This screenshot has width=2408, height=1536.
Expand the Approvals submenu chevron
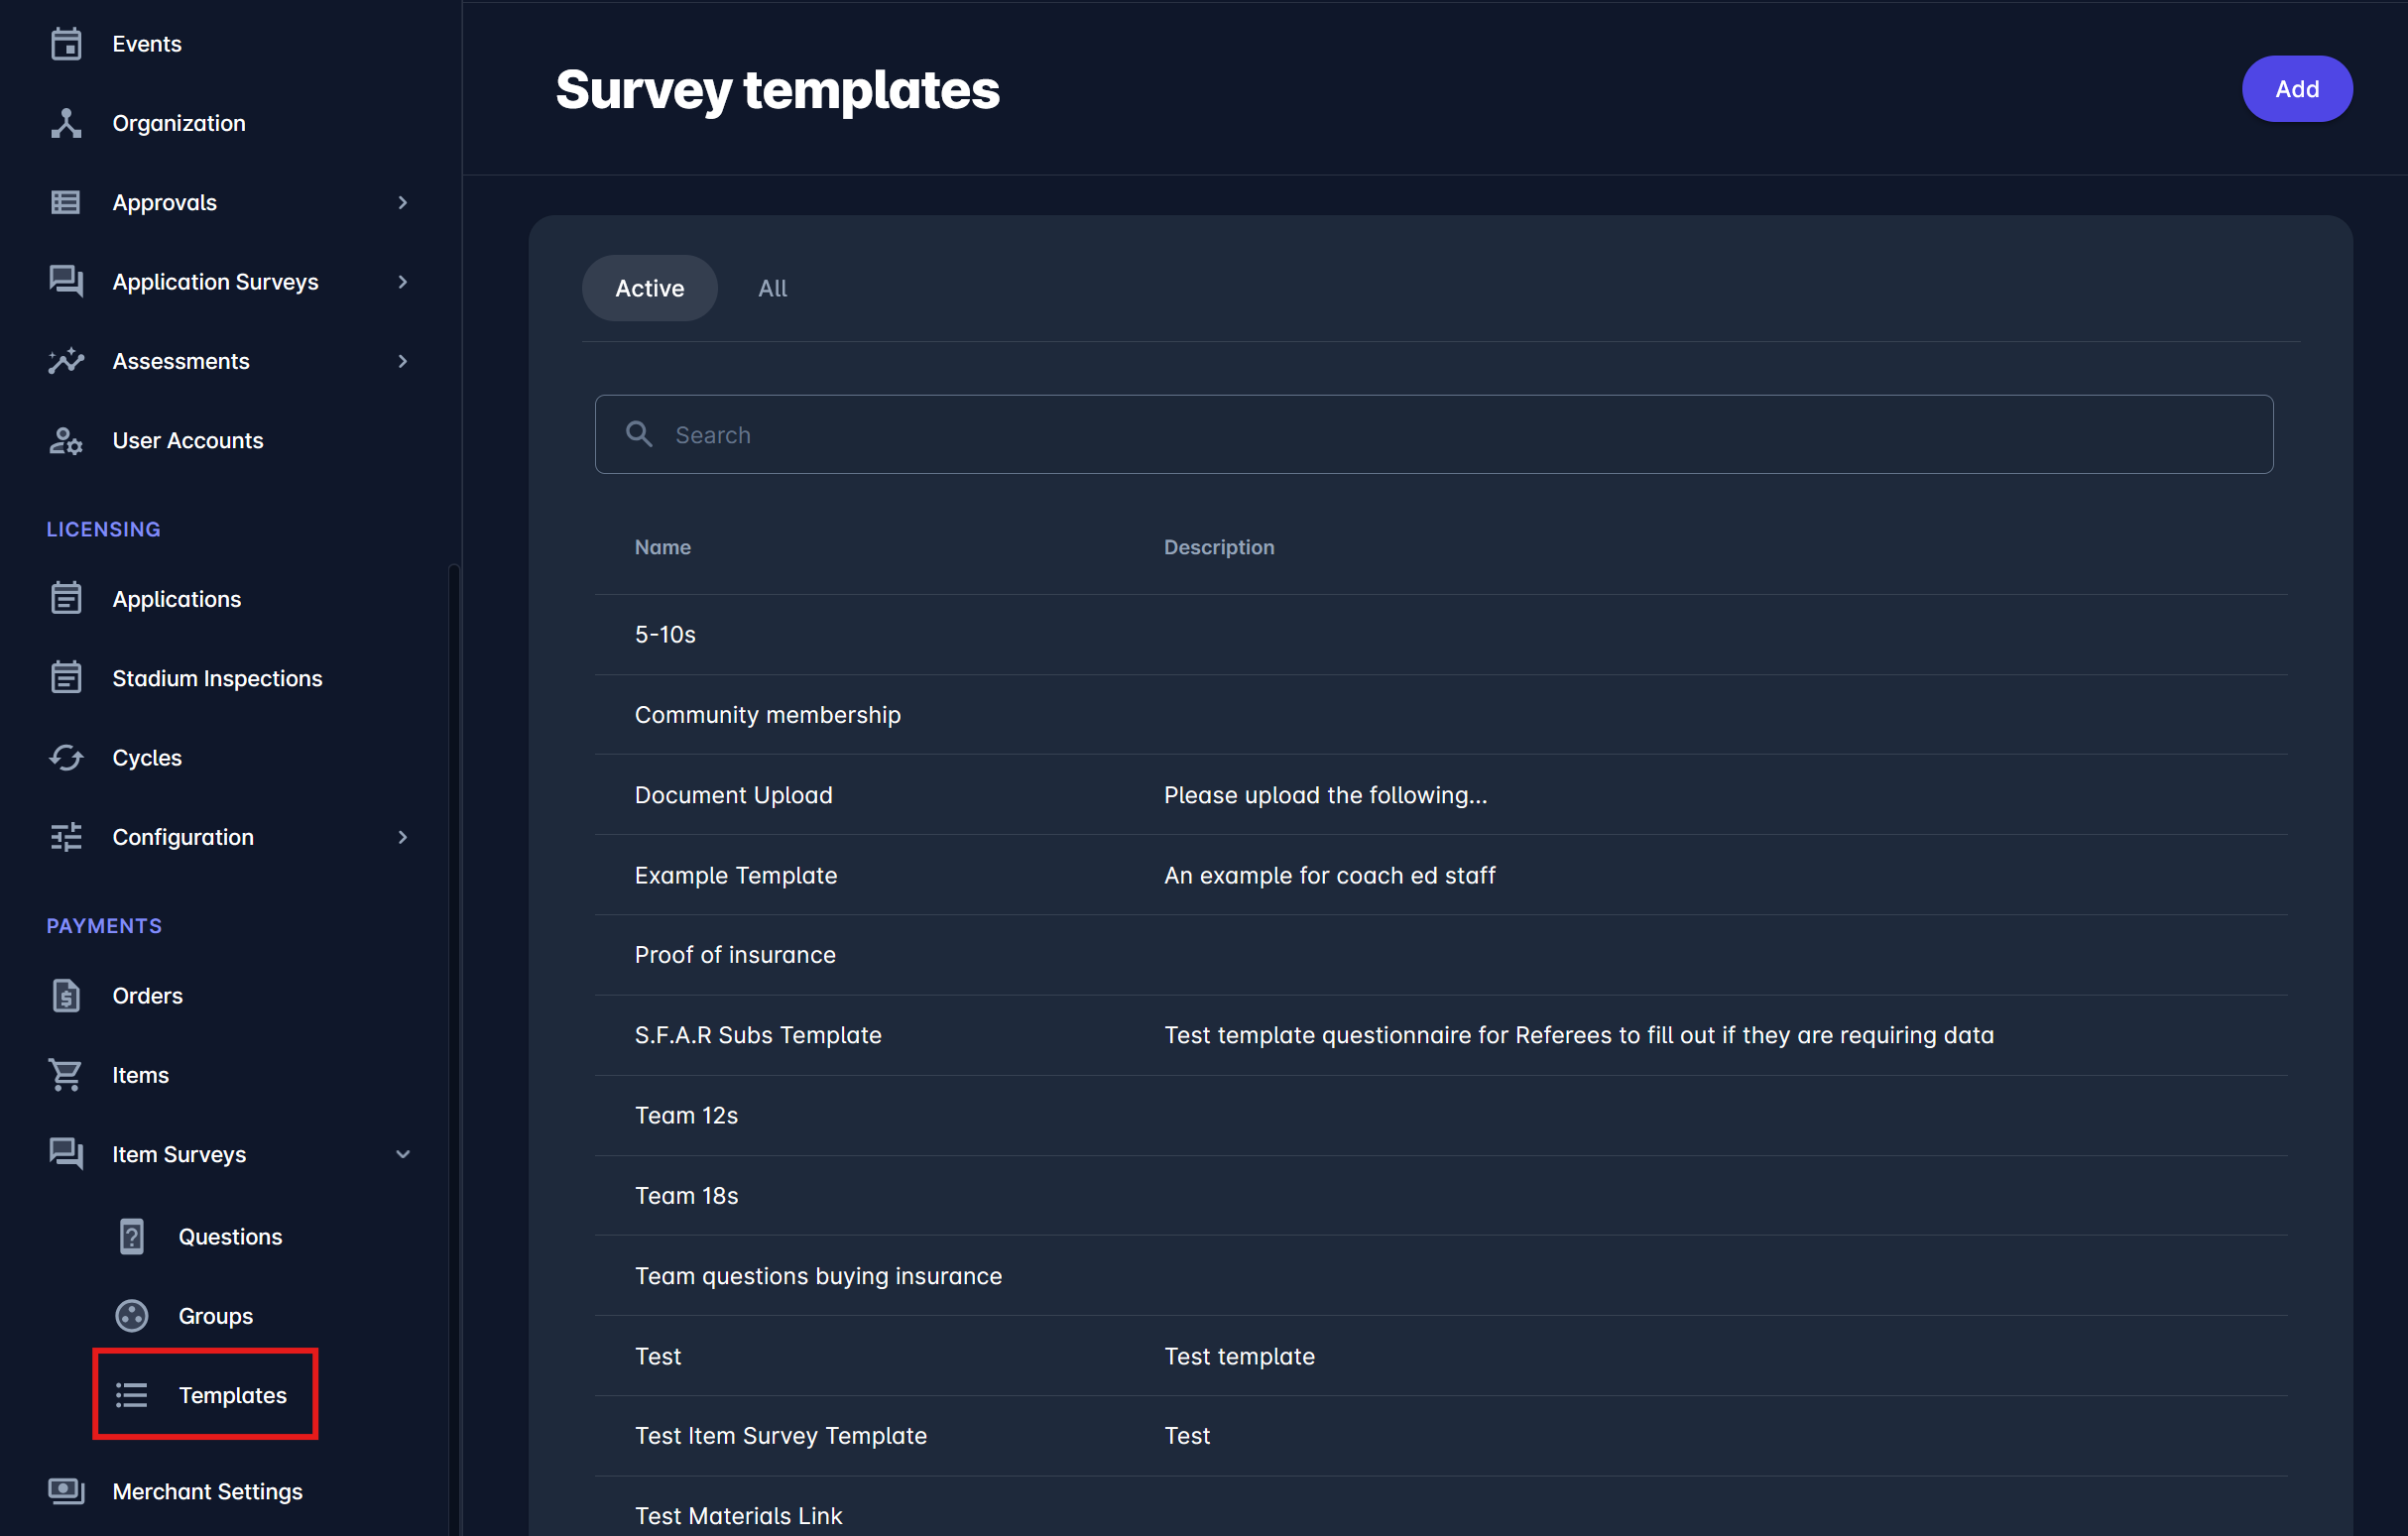tap(403, 203)
